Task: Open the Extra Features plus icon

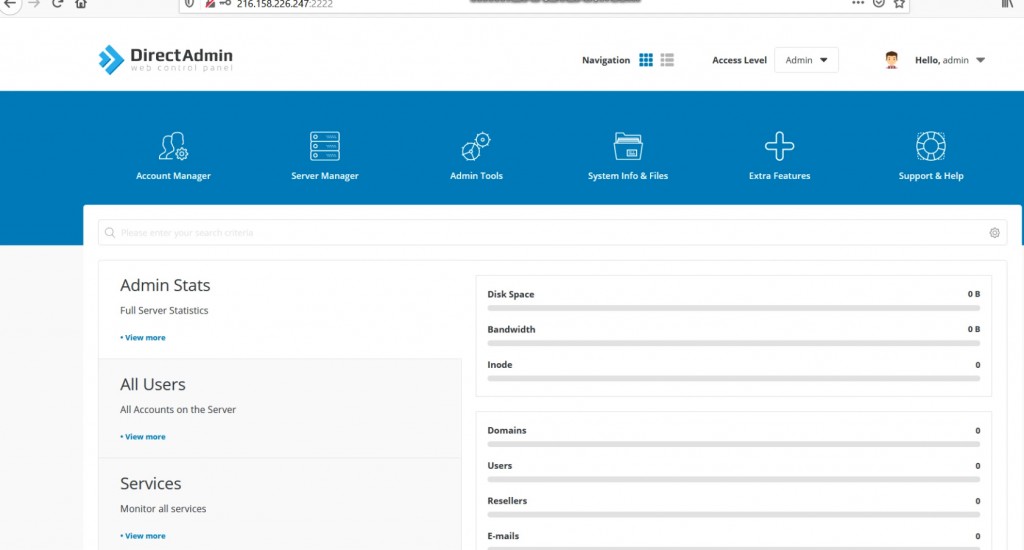Action: [x=779, y=146]
